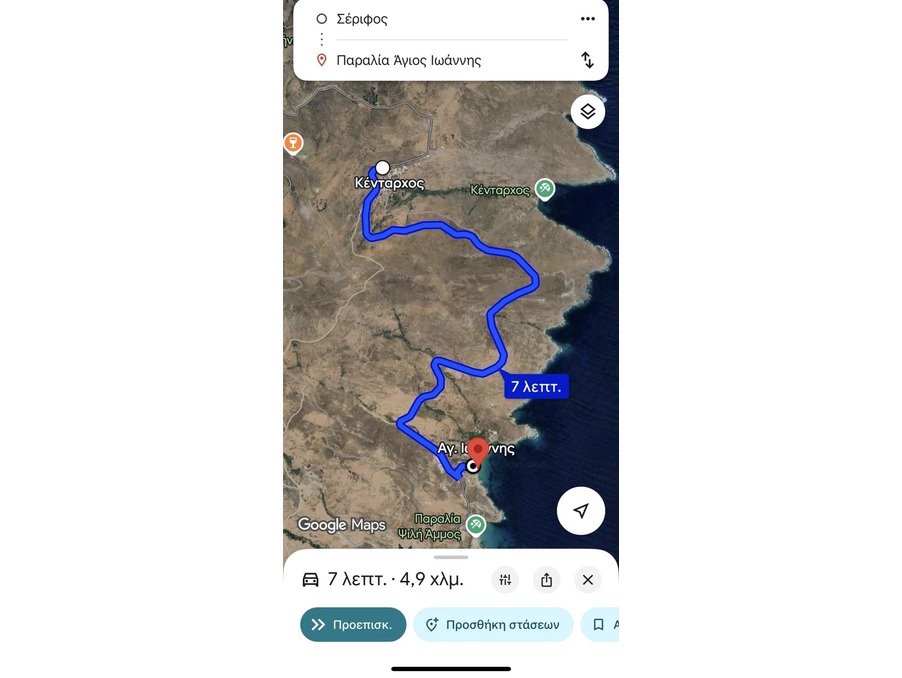
Task: Close the directions panel with X
Action: pos(587,580)
